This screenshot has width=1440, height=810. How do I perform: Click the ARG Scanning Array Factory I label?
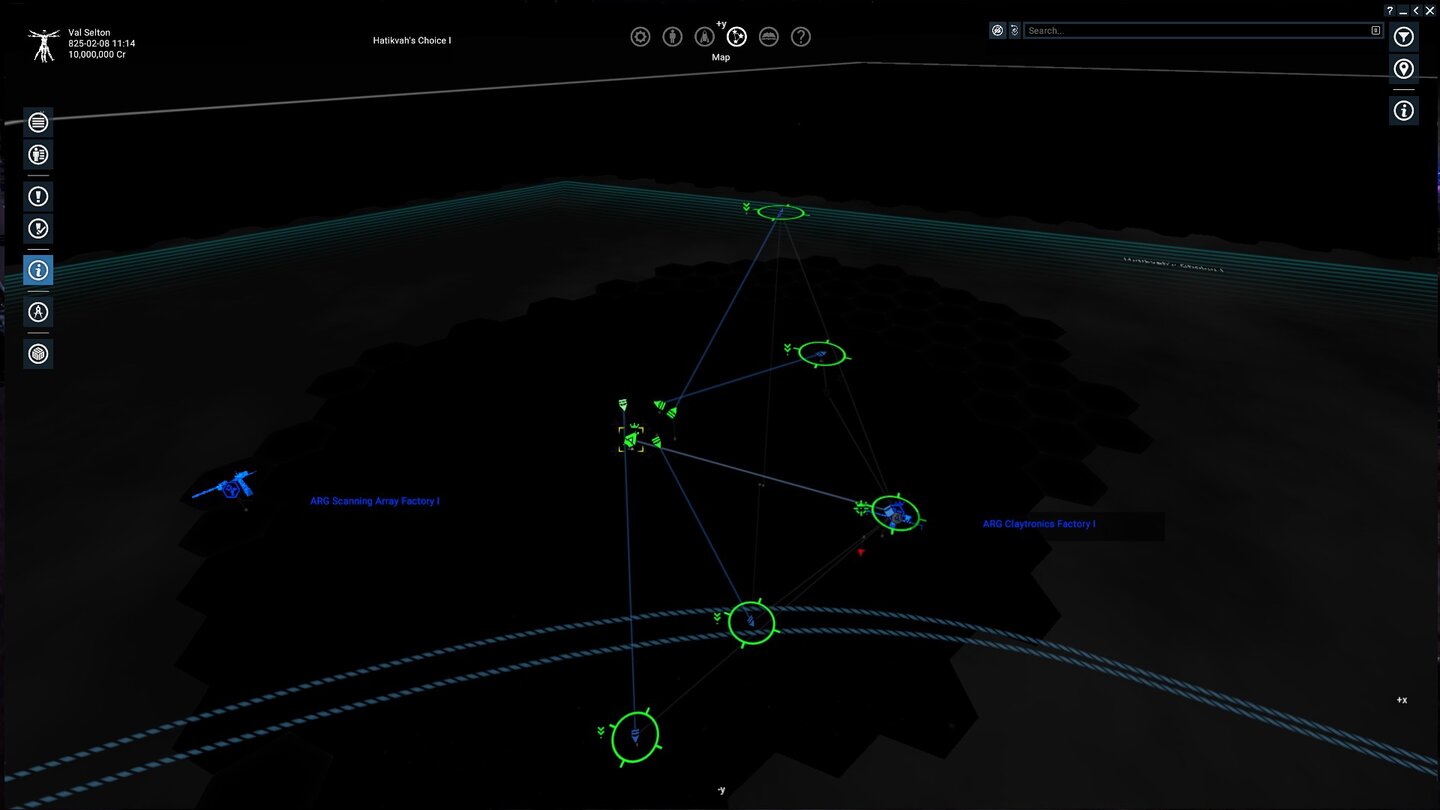pos(375,501)
